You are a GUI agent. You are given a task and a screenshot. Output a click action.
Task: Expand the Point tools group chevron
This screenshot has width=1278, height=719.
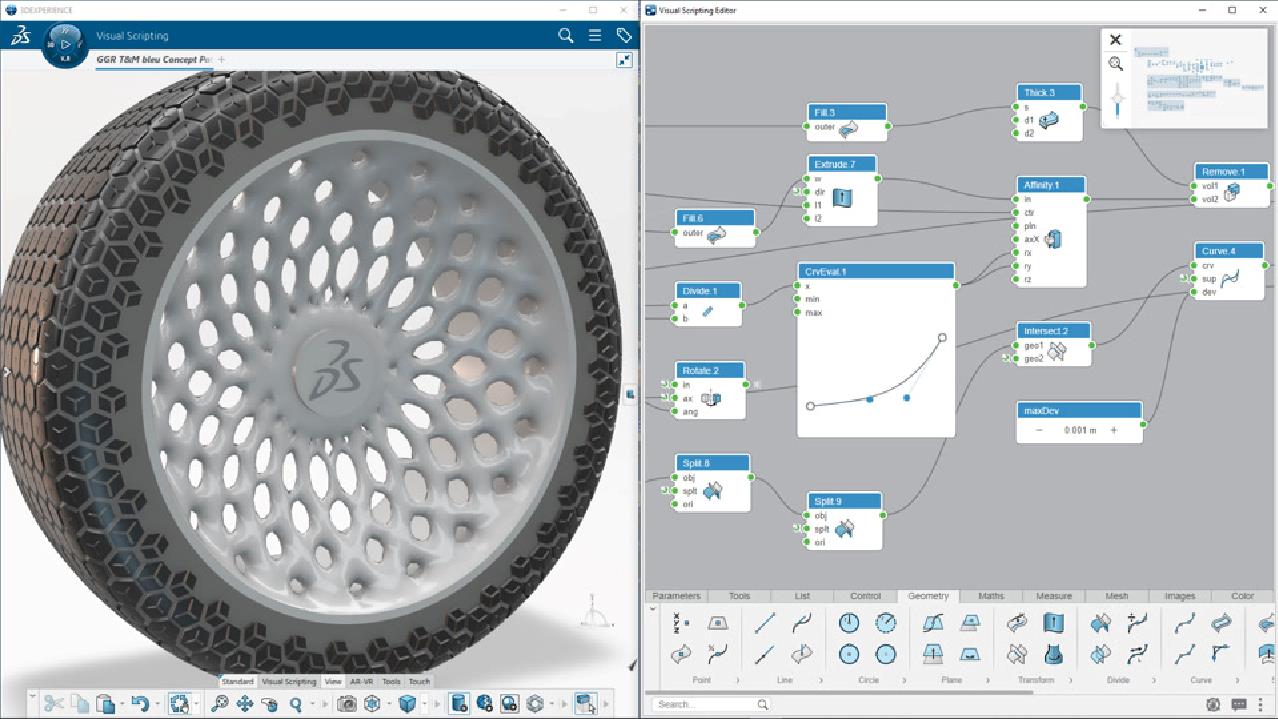(739, 680)
